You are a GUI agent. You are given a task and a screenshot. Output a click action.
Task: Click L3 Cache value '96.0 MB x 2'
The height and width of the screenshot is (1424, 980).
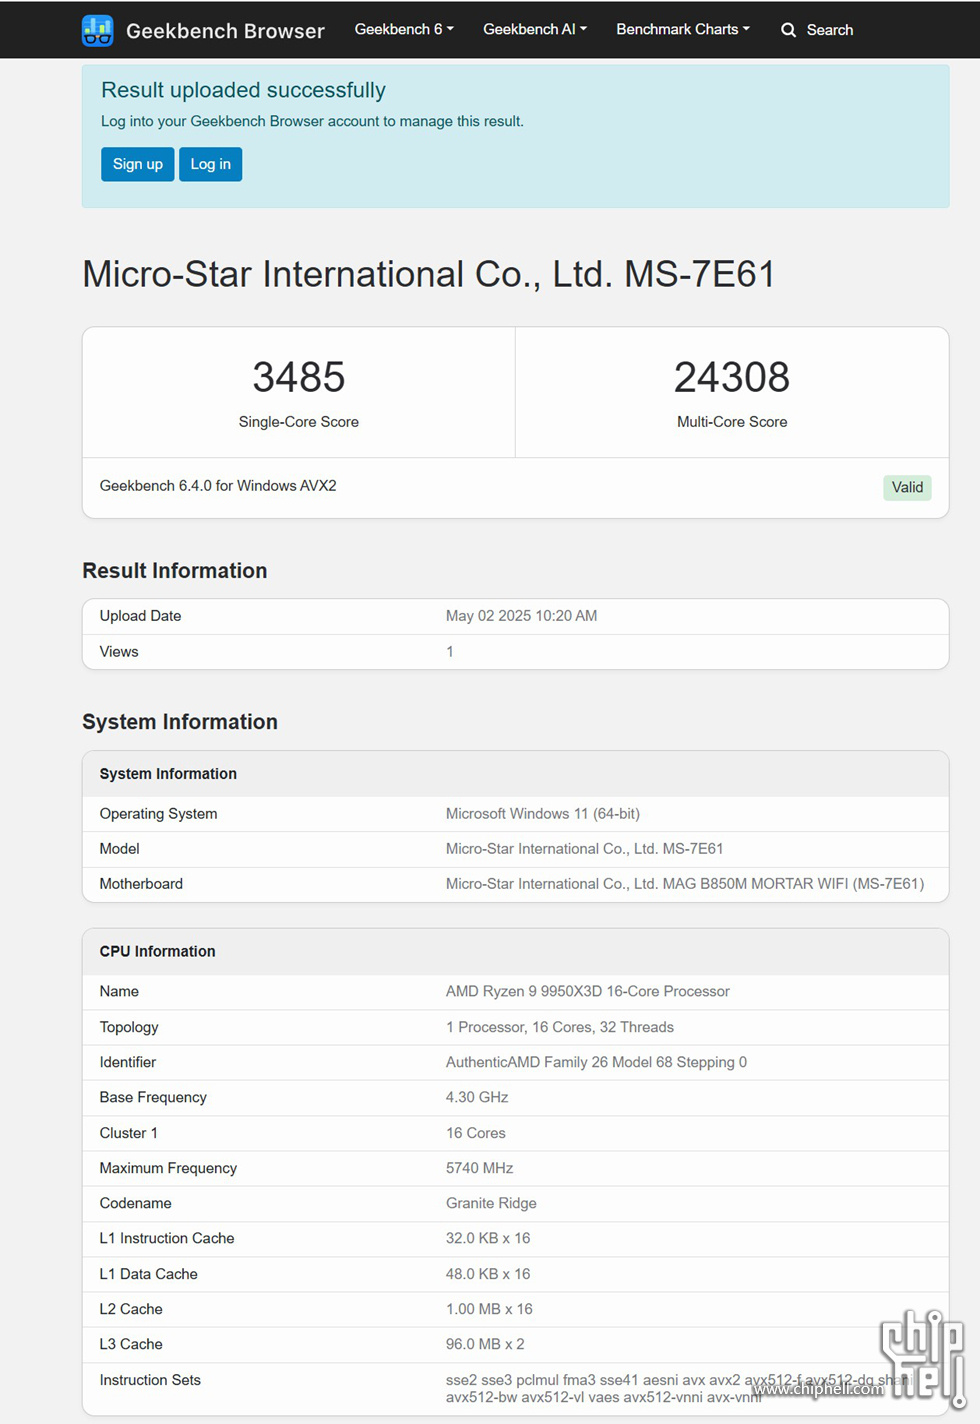[485, 1344]
